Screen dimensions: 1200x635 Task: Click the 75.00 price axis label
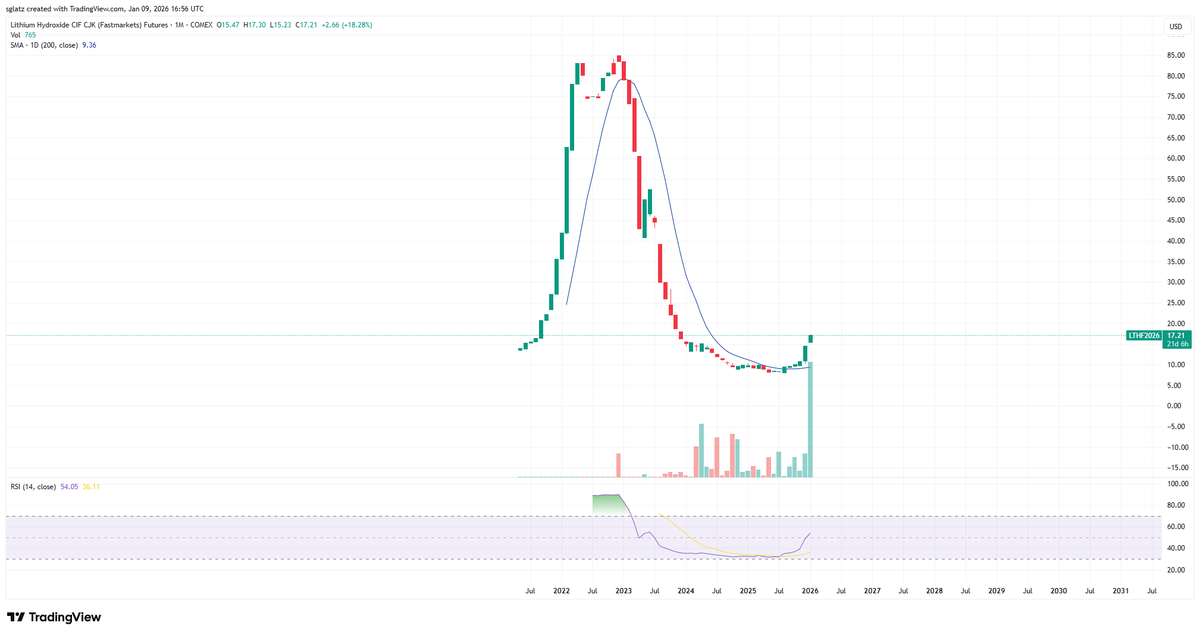pyautogui.click(x=1176, y=97)
